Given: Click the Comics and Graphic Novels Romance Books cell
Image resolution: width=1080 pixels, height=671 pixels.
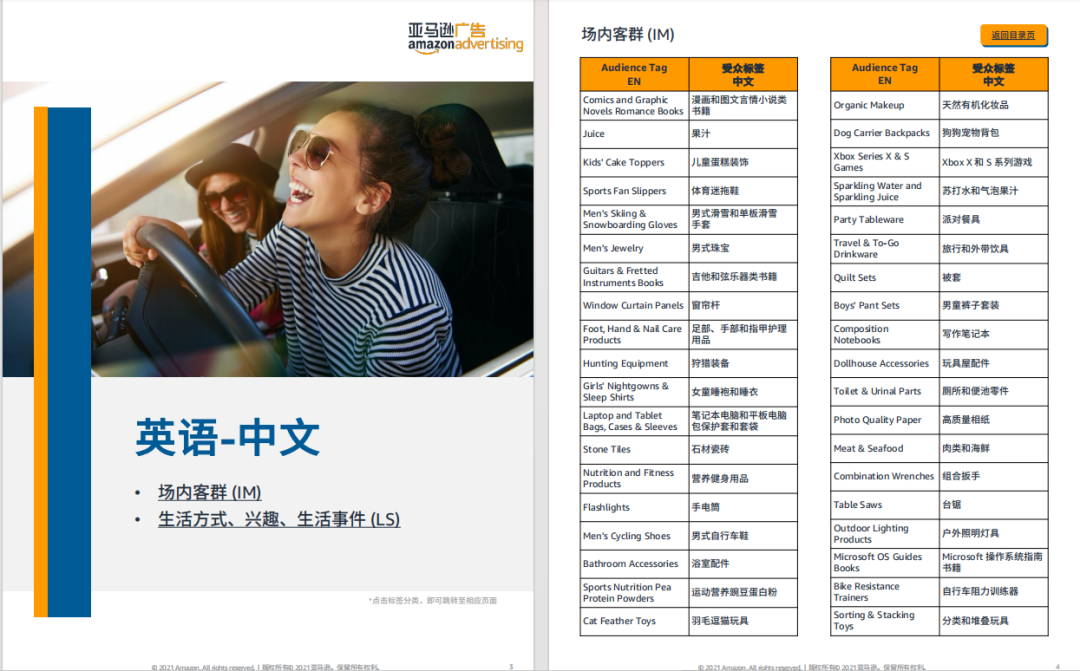Looking at the screenshot, I should coord(632,104).
